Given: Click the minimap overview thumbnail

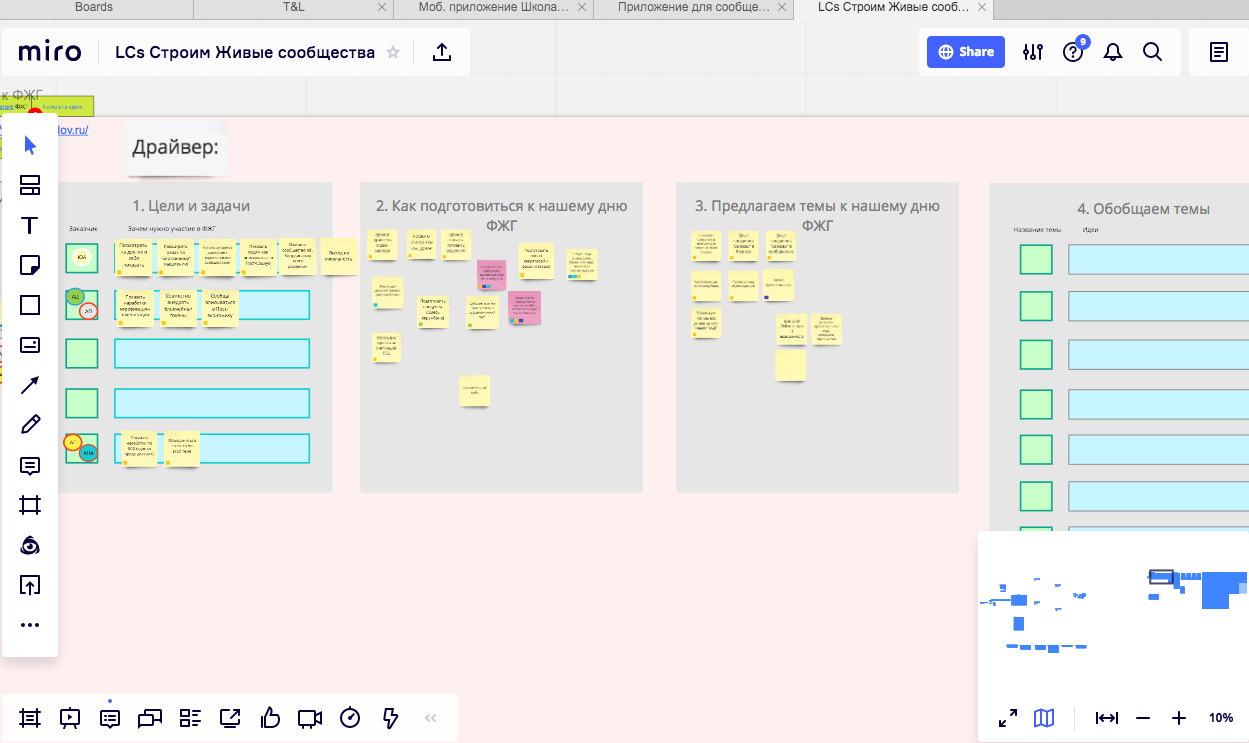Looking at the screenshot, I should (1112, 612).
